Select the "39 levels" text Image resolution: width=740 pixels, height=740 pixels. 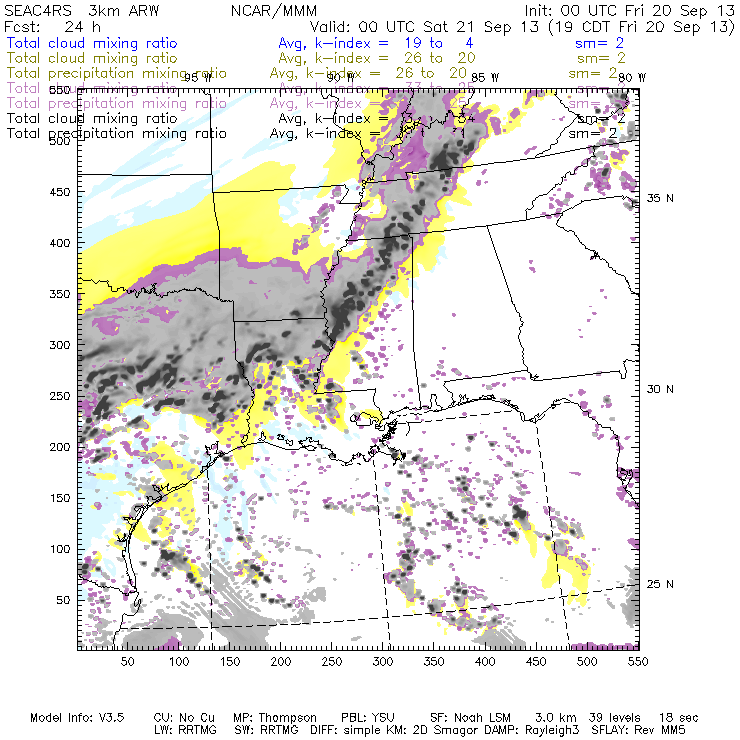(614, 718)
